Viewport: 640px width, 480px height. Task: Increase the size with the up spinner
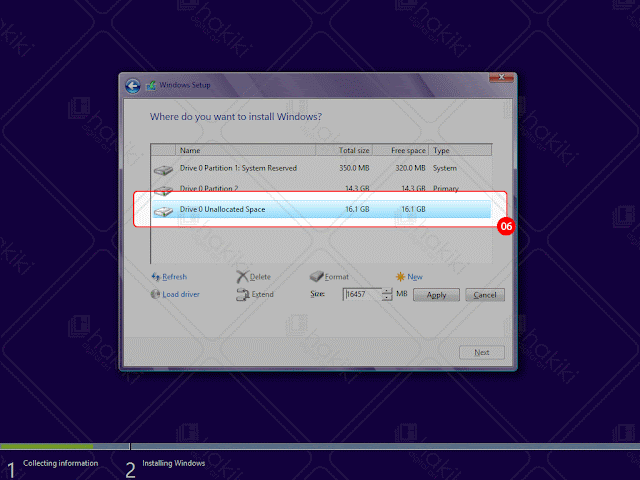tap(387, 291)
